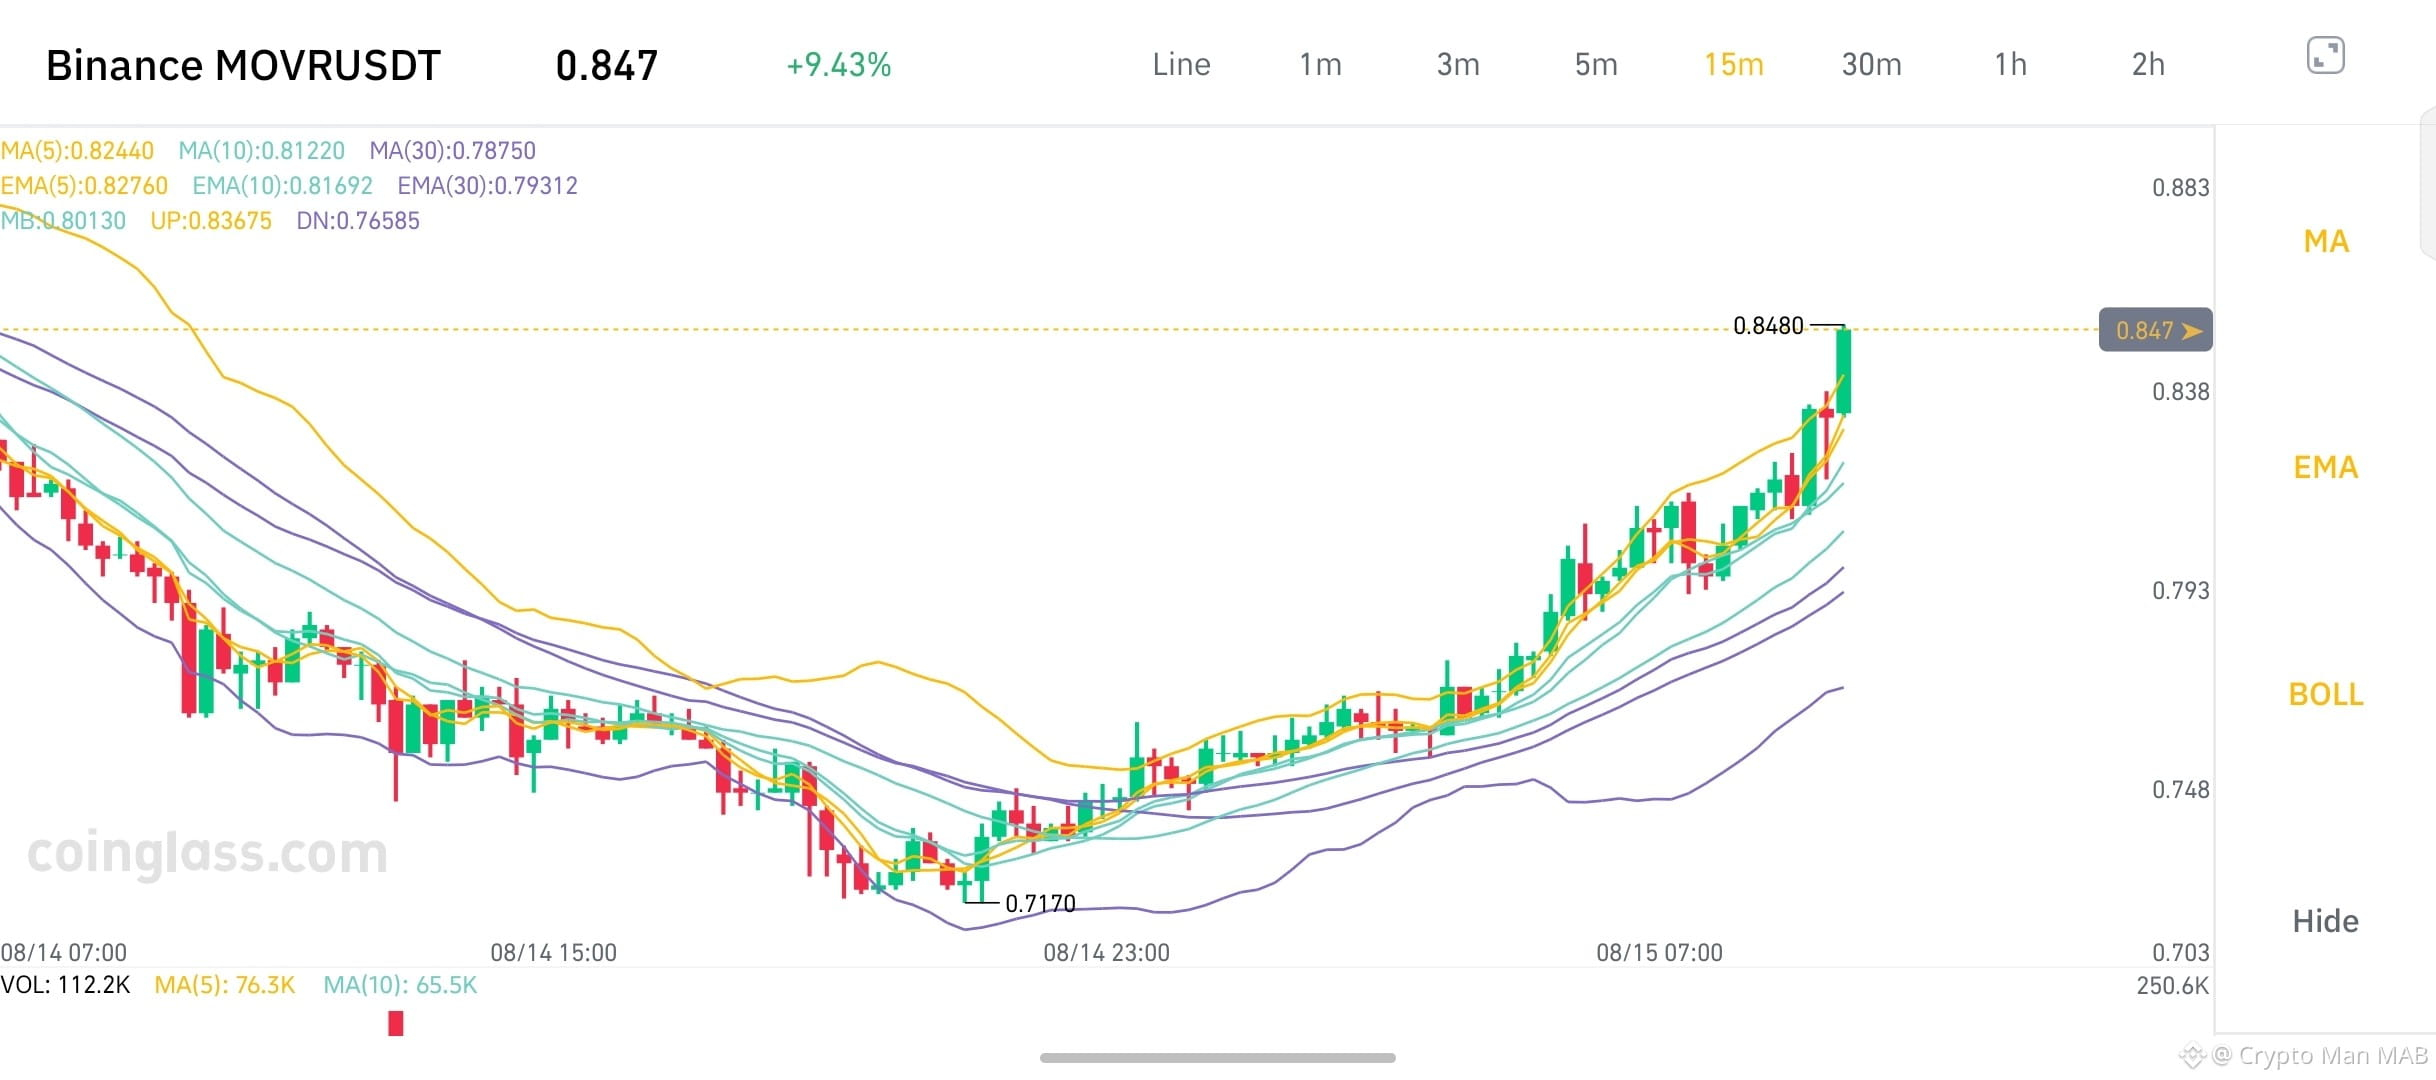The height and width of the screenshot is (1080, 2436).
Task: Click the 0.847 current price tag on axis
Action: [2155, 330]
